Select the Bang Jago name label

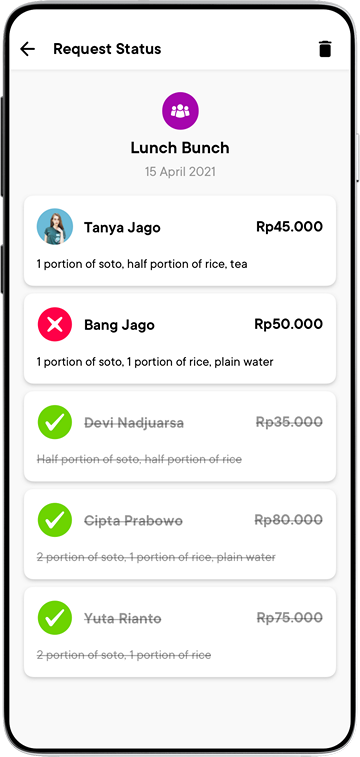[x=119, y=325]
